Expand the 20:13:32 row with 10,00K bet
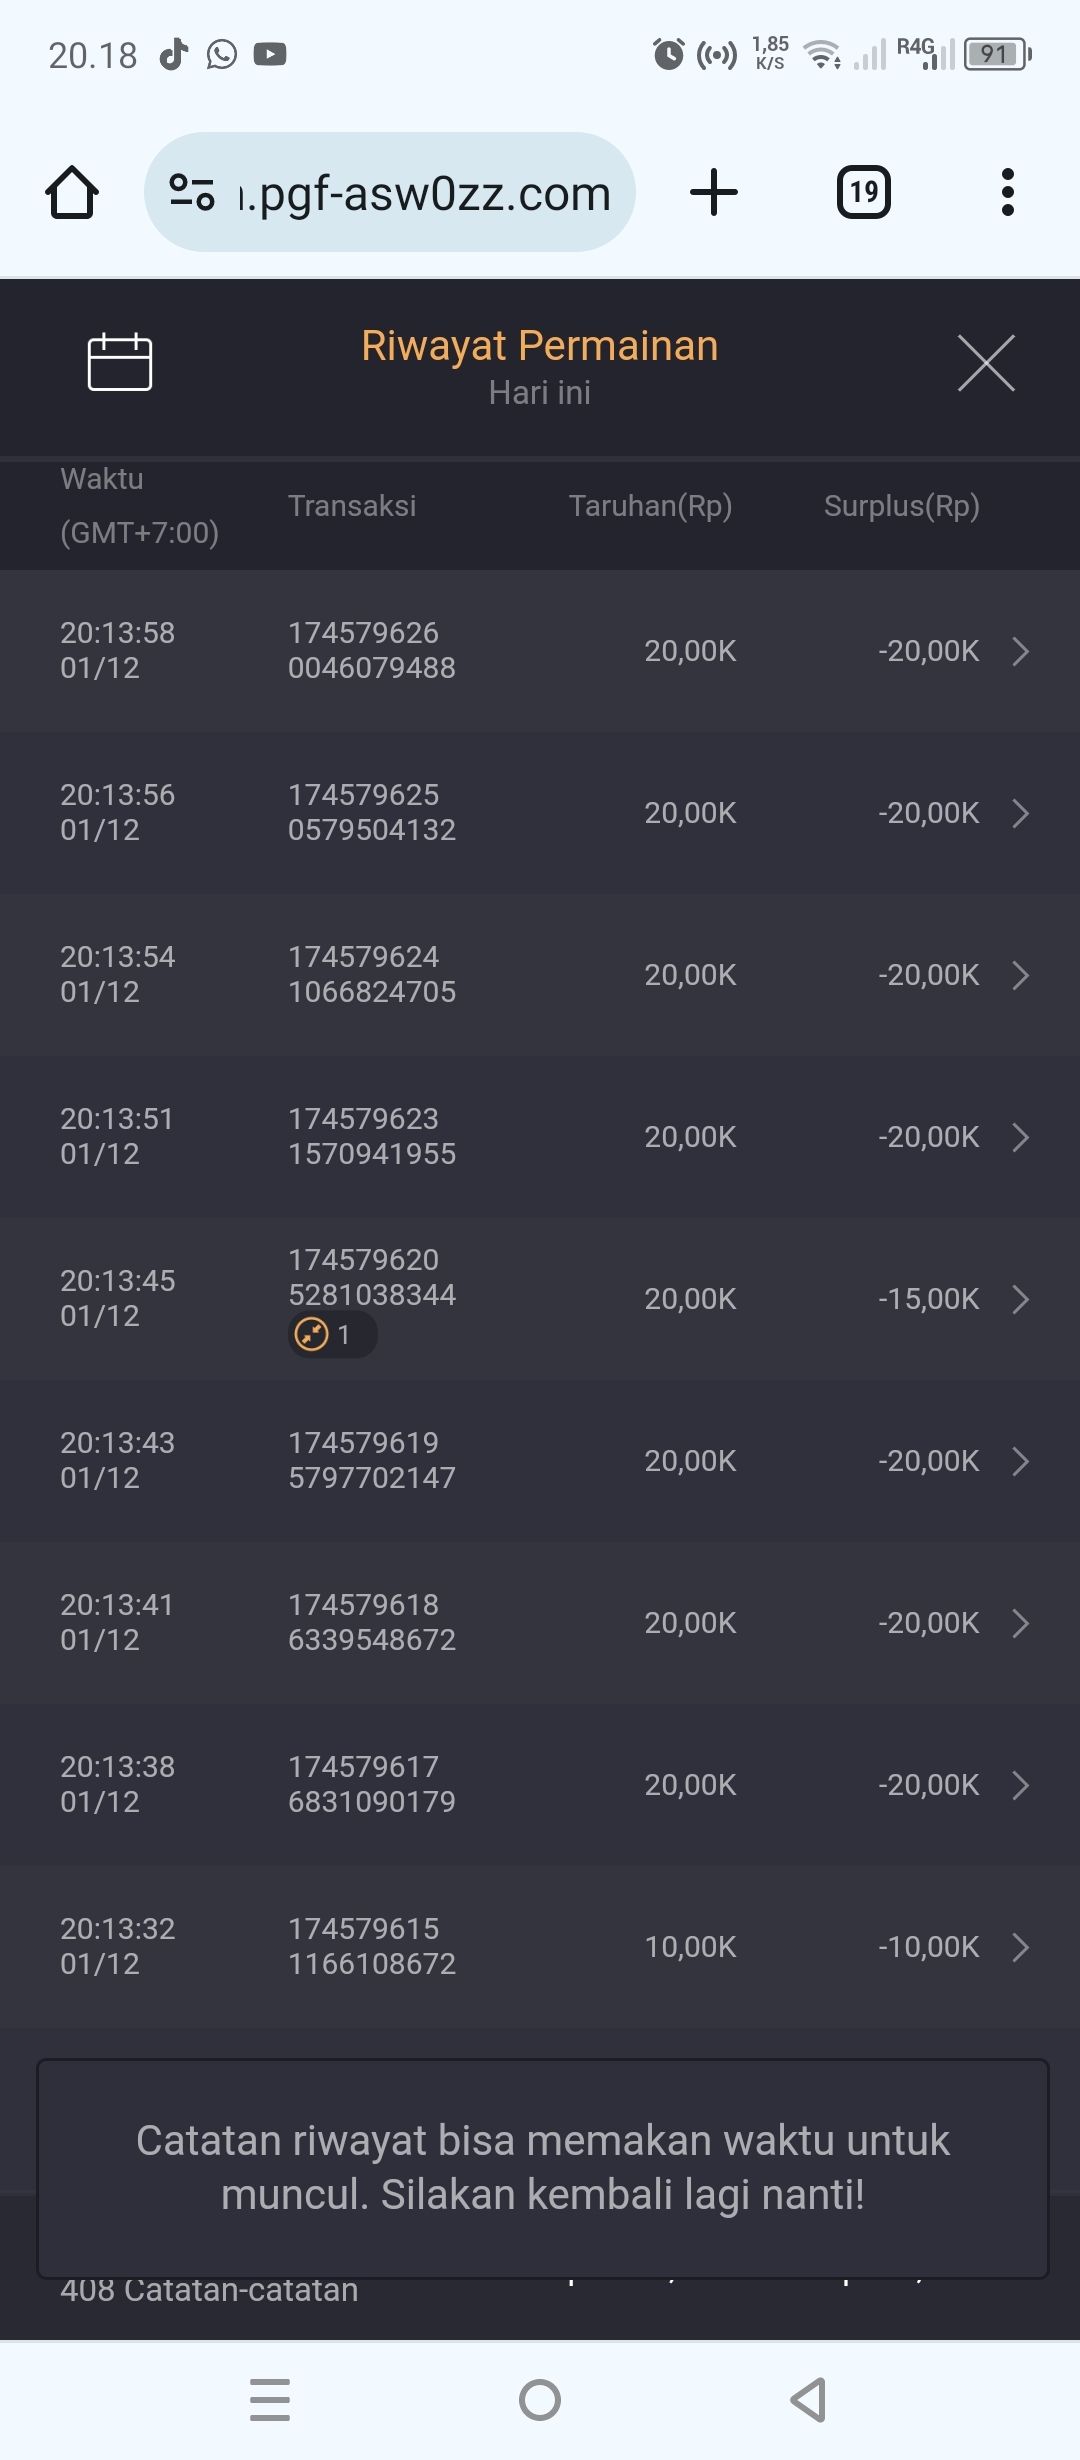This screenshot has height=2460, width=1080. pos(1020,1947)
